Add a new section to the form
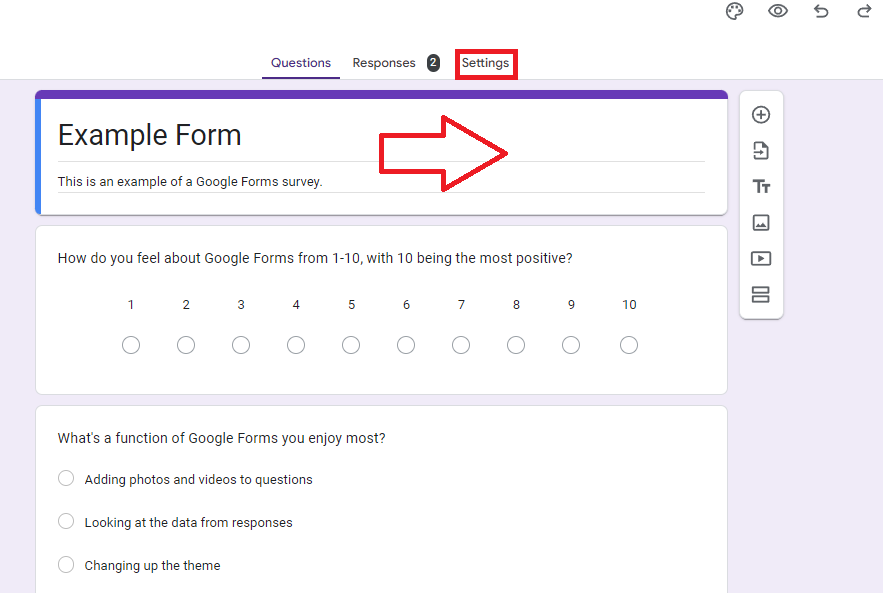 tap(761, 295)
